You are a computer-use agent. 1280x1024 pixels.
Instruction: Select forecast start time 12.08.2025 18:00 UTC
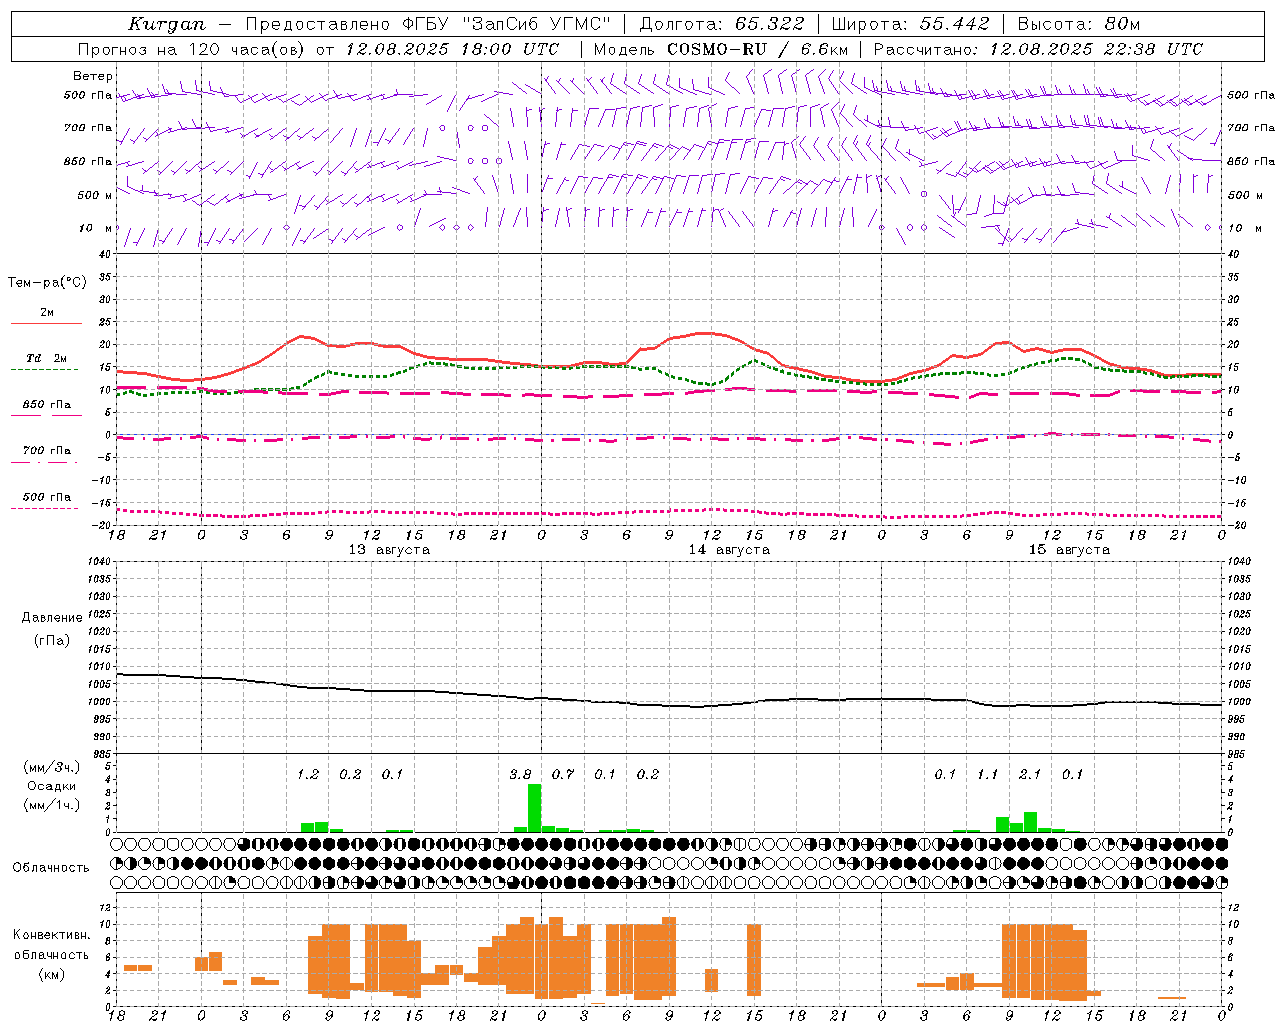point(452,49)
